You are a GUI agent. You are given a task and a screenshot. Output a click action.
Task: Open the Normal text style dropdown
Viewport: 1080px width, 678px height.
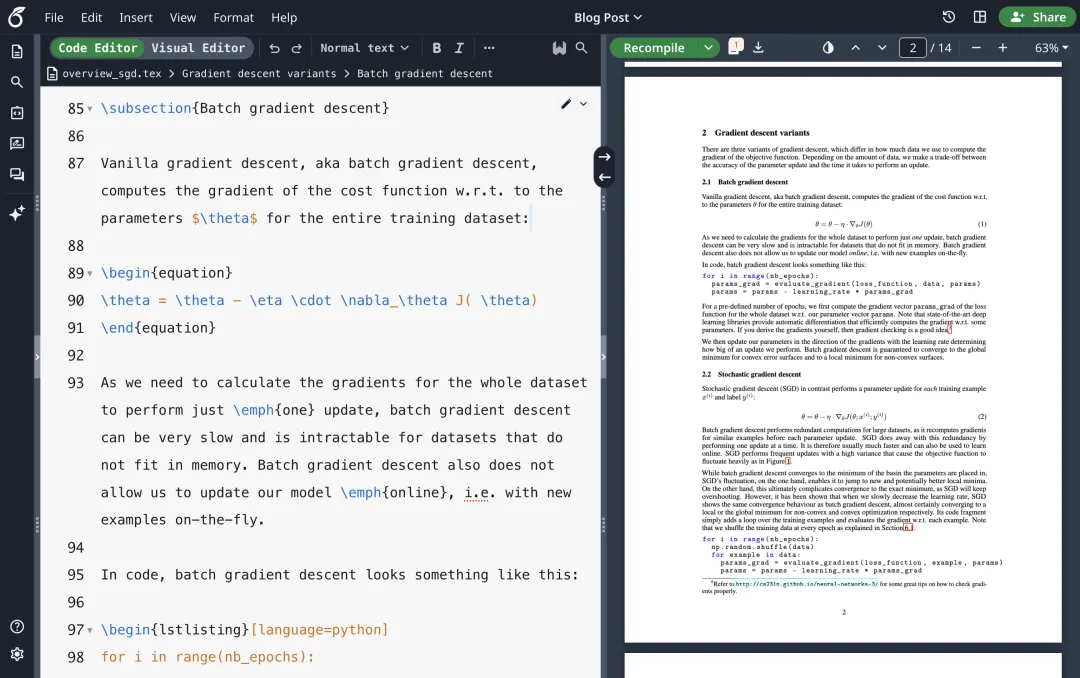point(364,48)
